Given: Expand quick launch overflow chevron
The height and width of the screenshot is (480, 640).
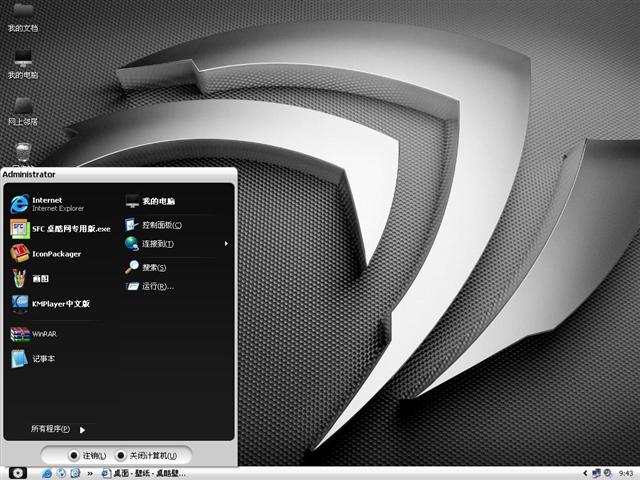Looking at the screenshot, I should point(90,474).
